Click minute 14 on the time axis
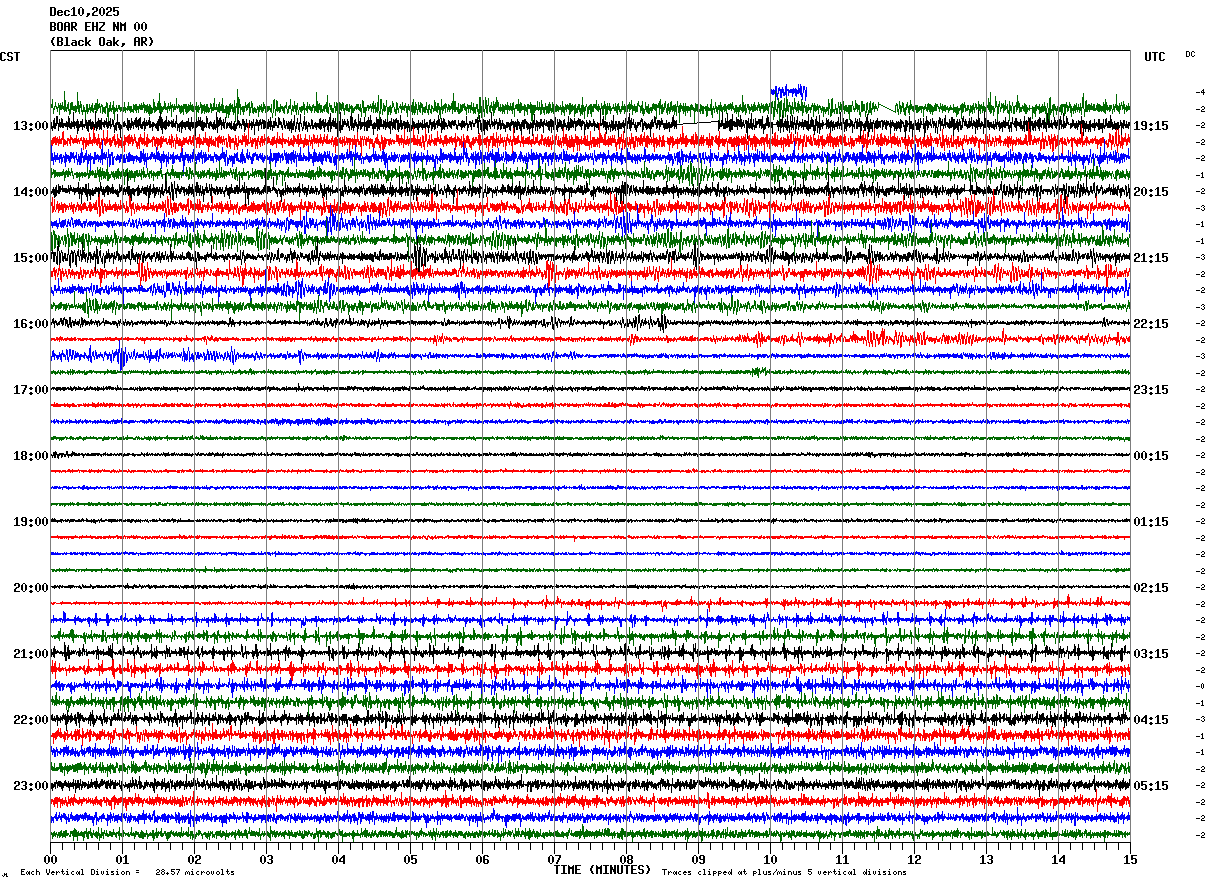This screenshot has width=1210, height=886. click(x=1058, y=859)
